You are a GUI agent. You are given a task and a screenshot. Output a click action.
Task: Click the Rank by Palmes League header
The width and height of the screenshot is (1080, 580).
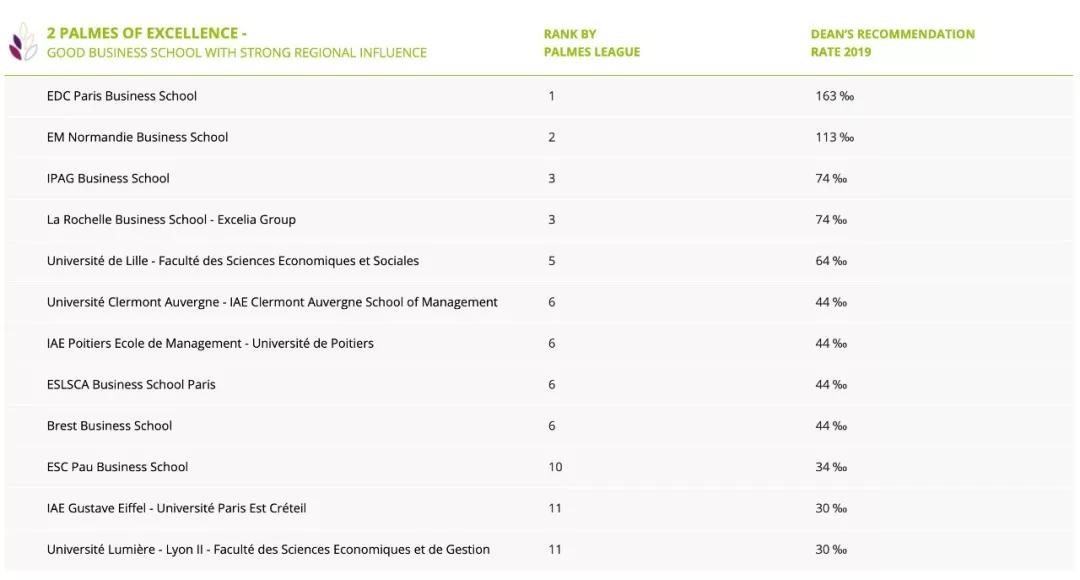point(591,43)
